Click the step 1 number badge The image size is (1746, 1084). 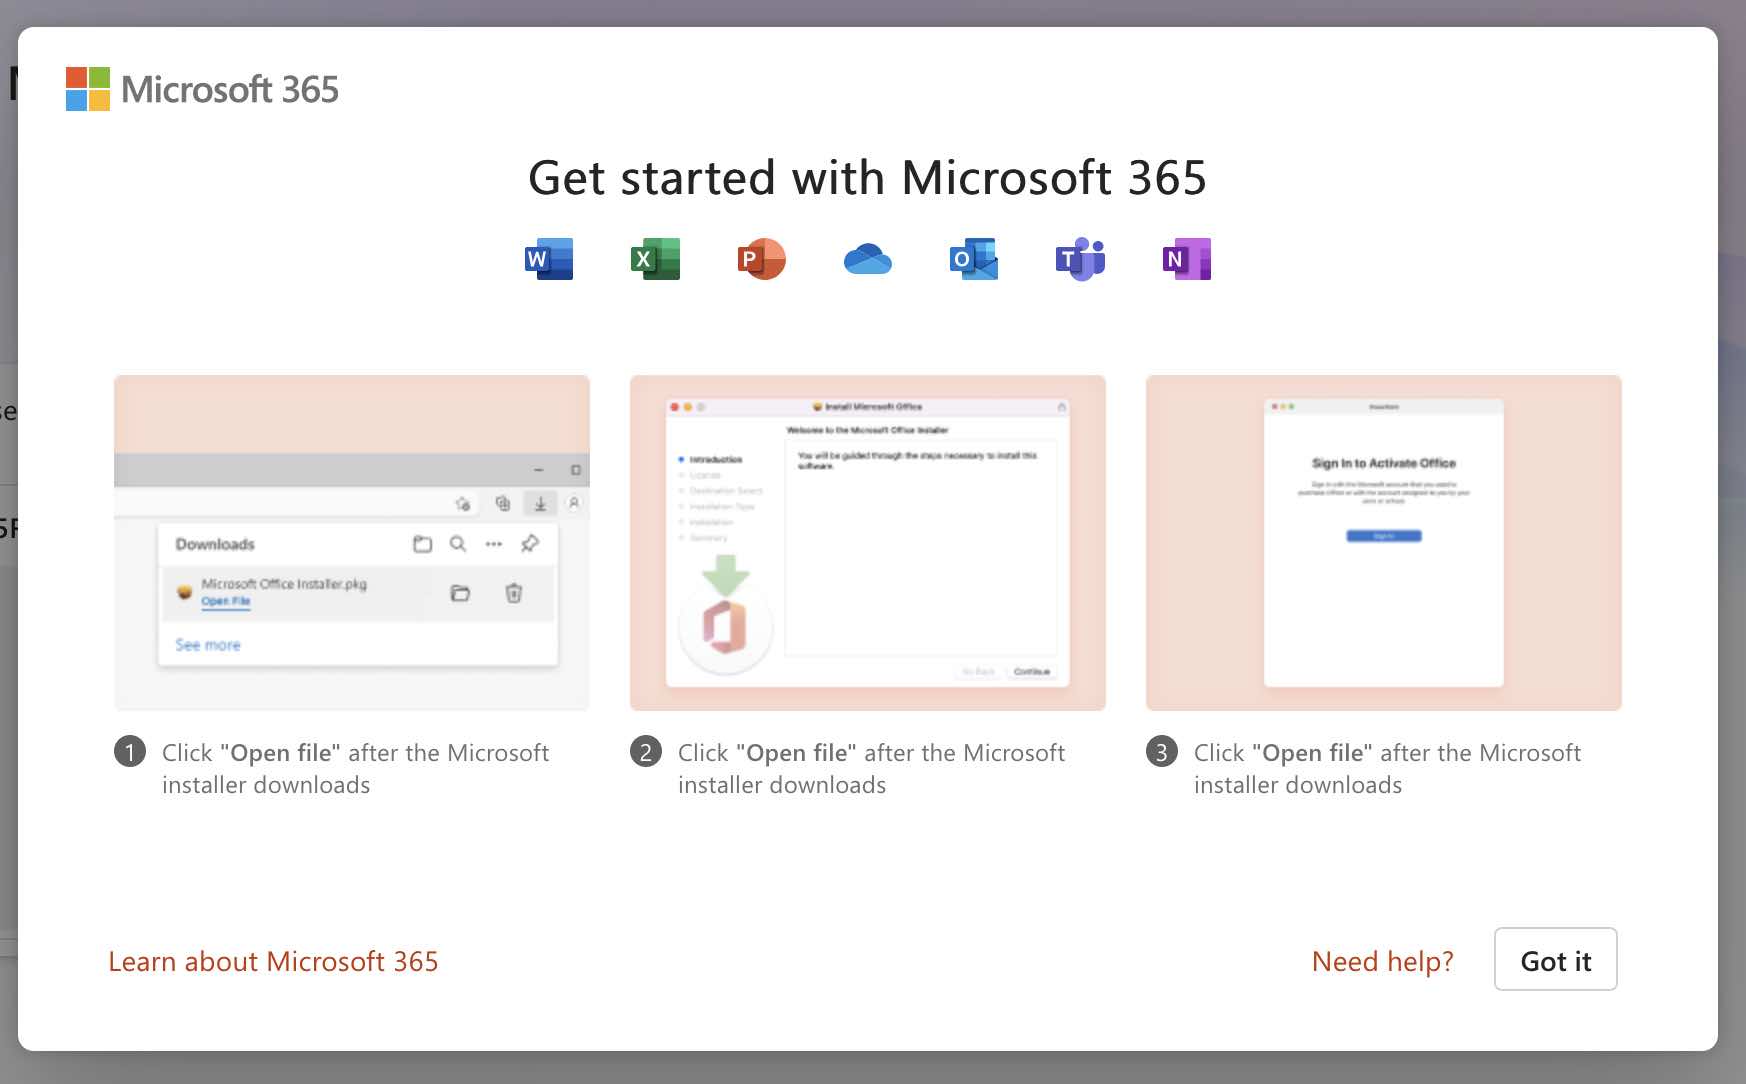pos(130,752)
